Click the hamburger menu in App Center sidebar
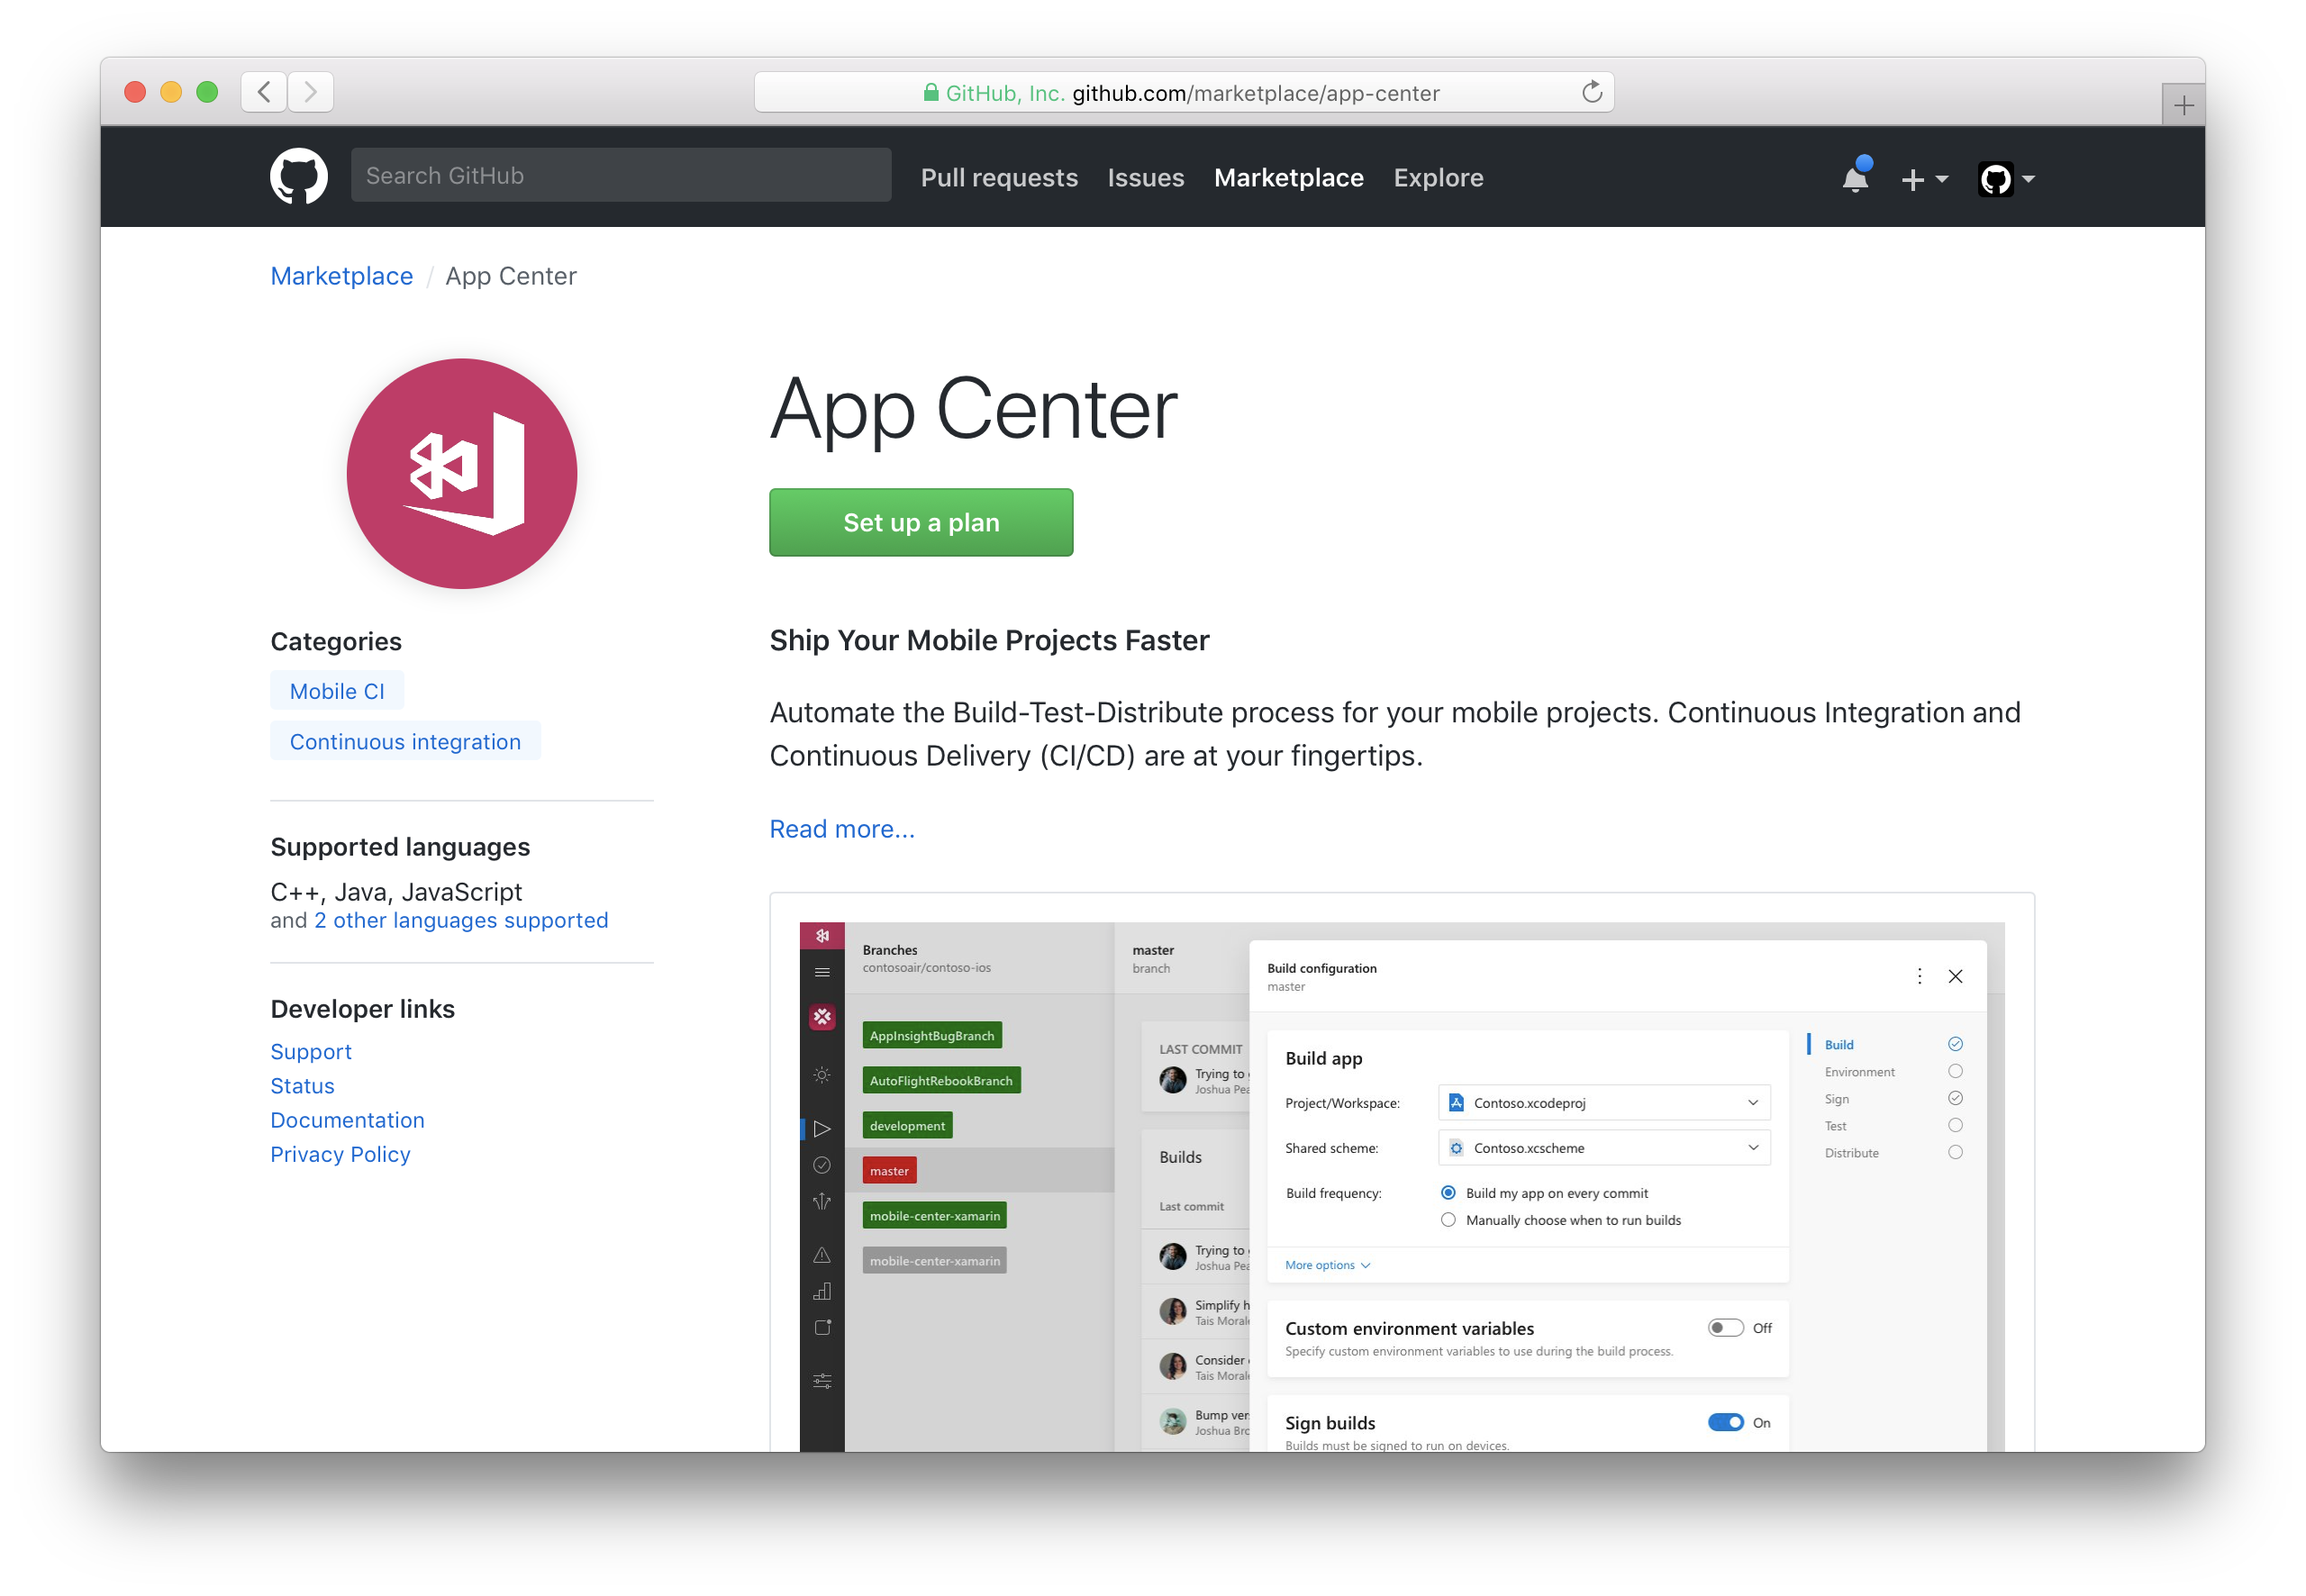Viewport: 2306px width, 1596px height. click(822, 972)
